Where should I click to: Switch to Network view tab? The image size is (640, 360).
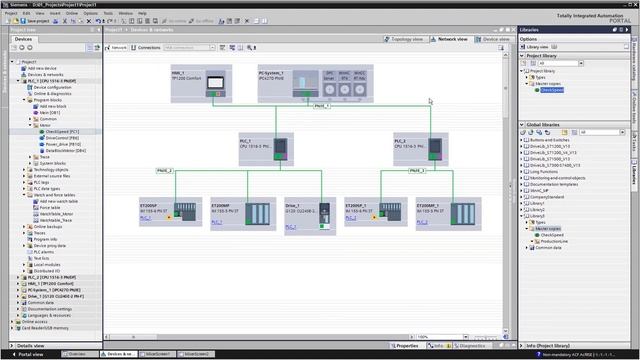[x=449, y=39]
